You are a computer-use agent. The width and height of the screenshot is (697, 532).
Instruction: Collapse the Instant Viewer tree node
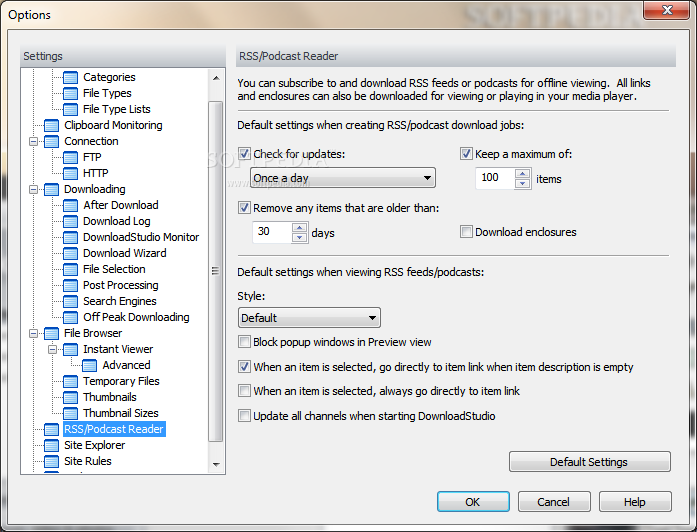click(x=52, y=349)
